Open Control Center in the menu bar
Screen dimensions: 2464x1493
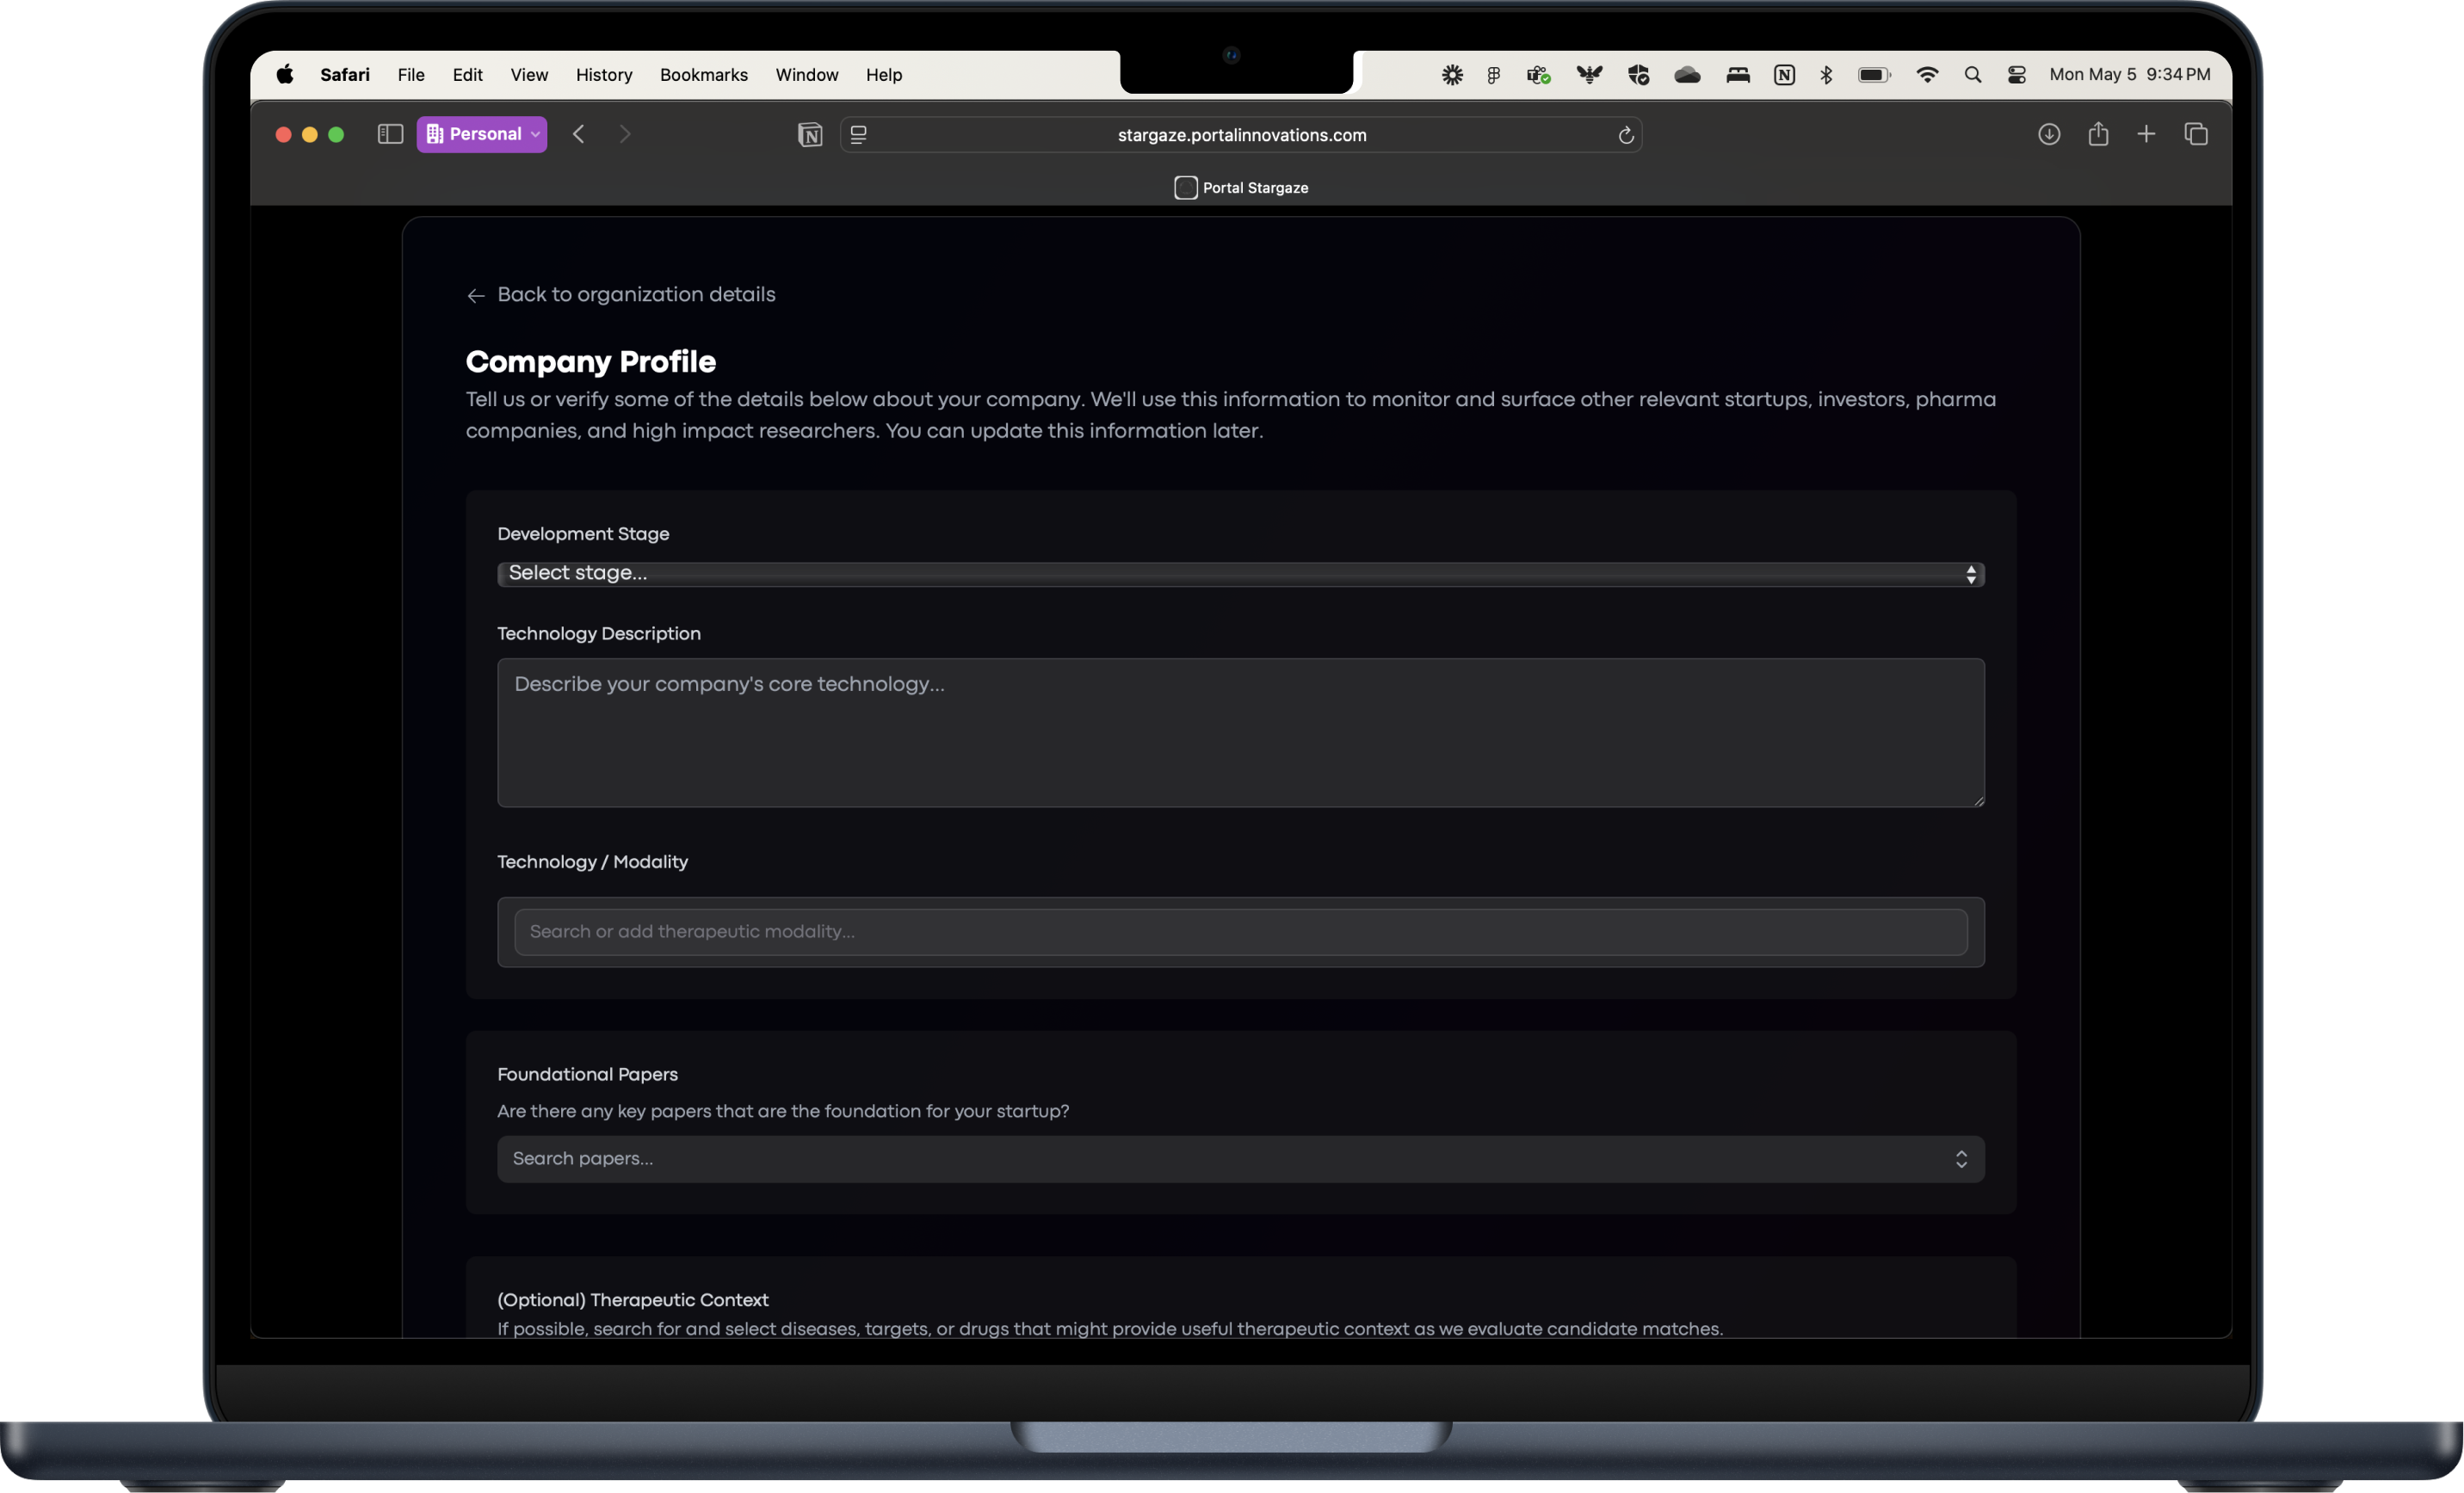coord(2016,75)
